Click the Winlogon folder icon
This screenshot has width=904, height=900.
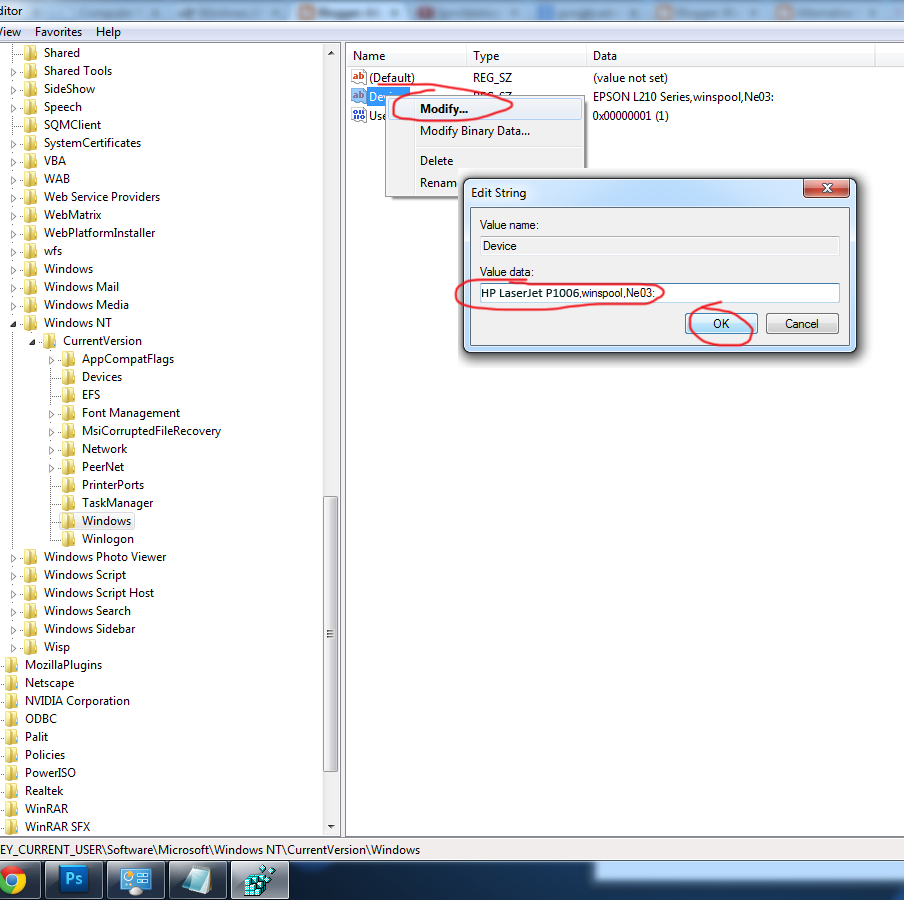[x=69, y=539]
